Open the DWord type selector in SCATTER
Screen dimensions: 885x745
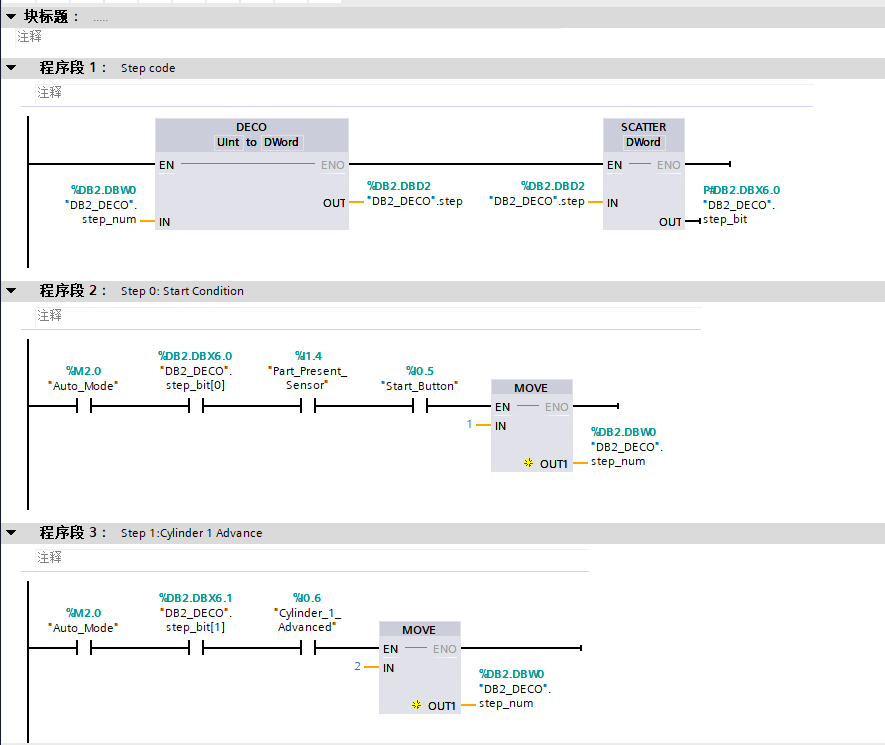pos(643,142)
